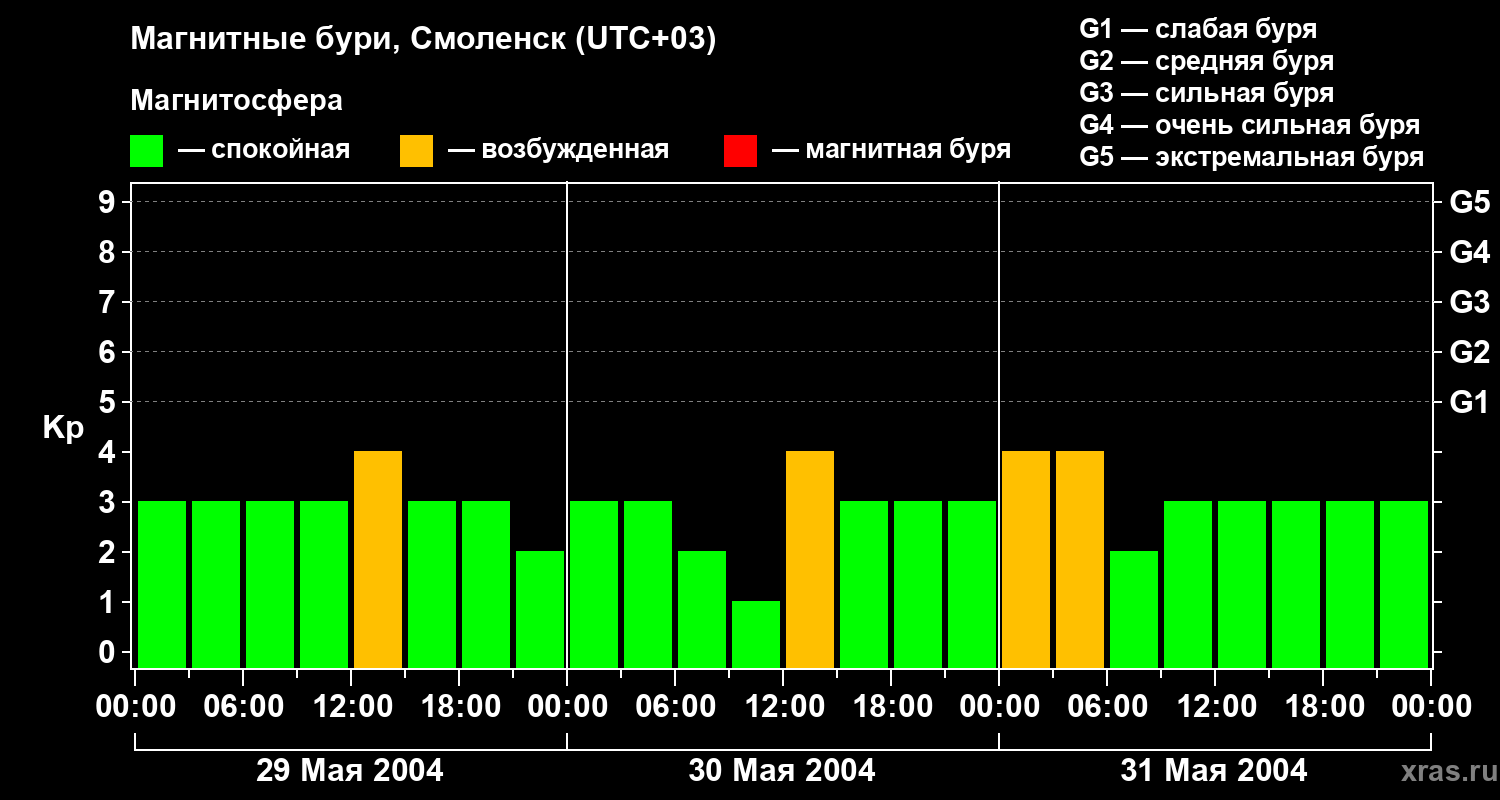
Task: Click 'G5 — экстремальная буря' legend line
Action: (1251, 157)
